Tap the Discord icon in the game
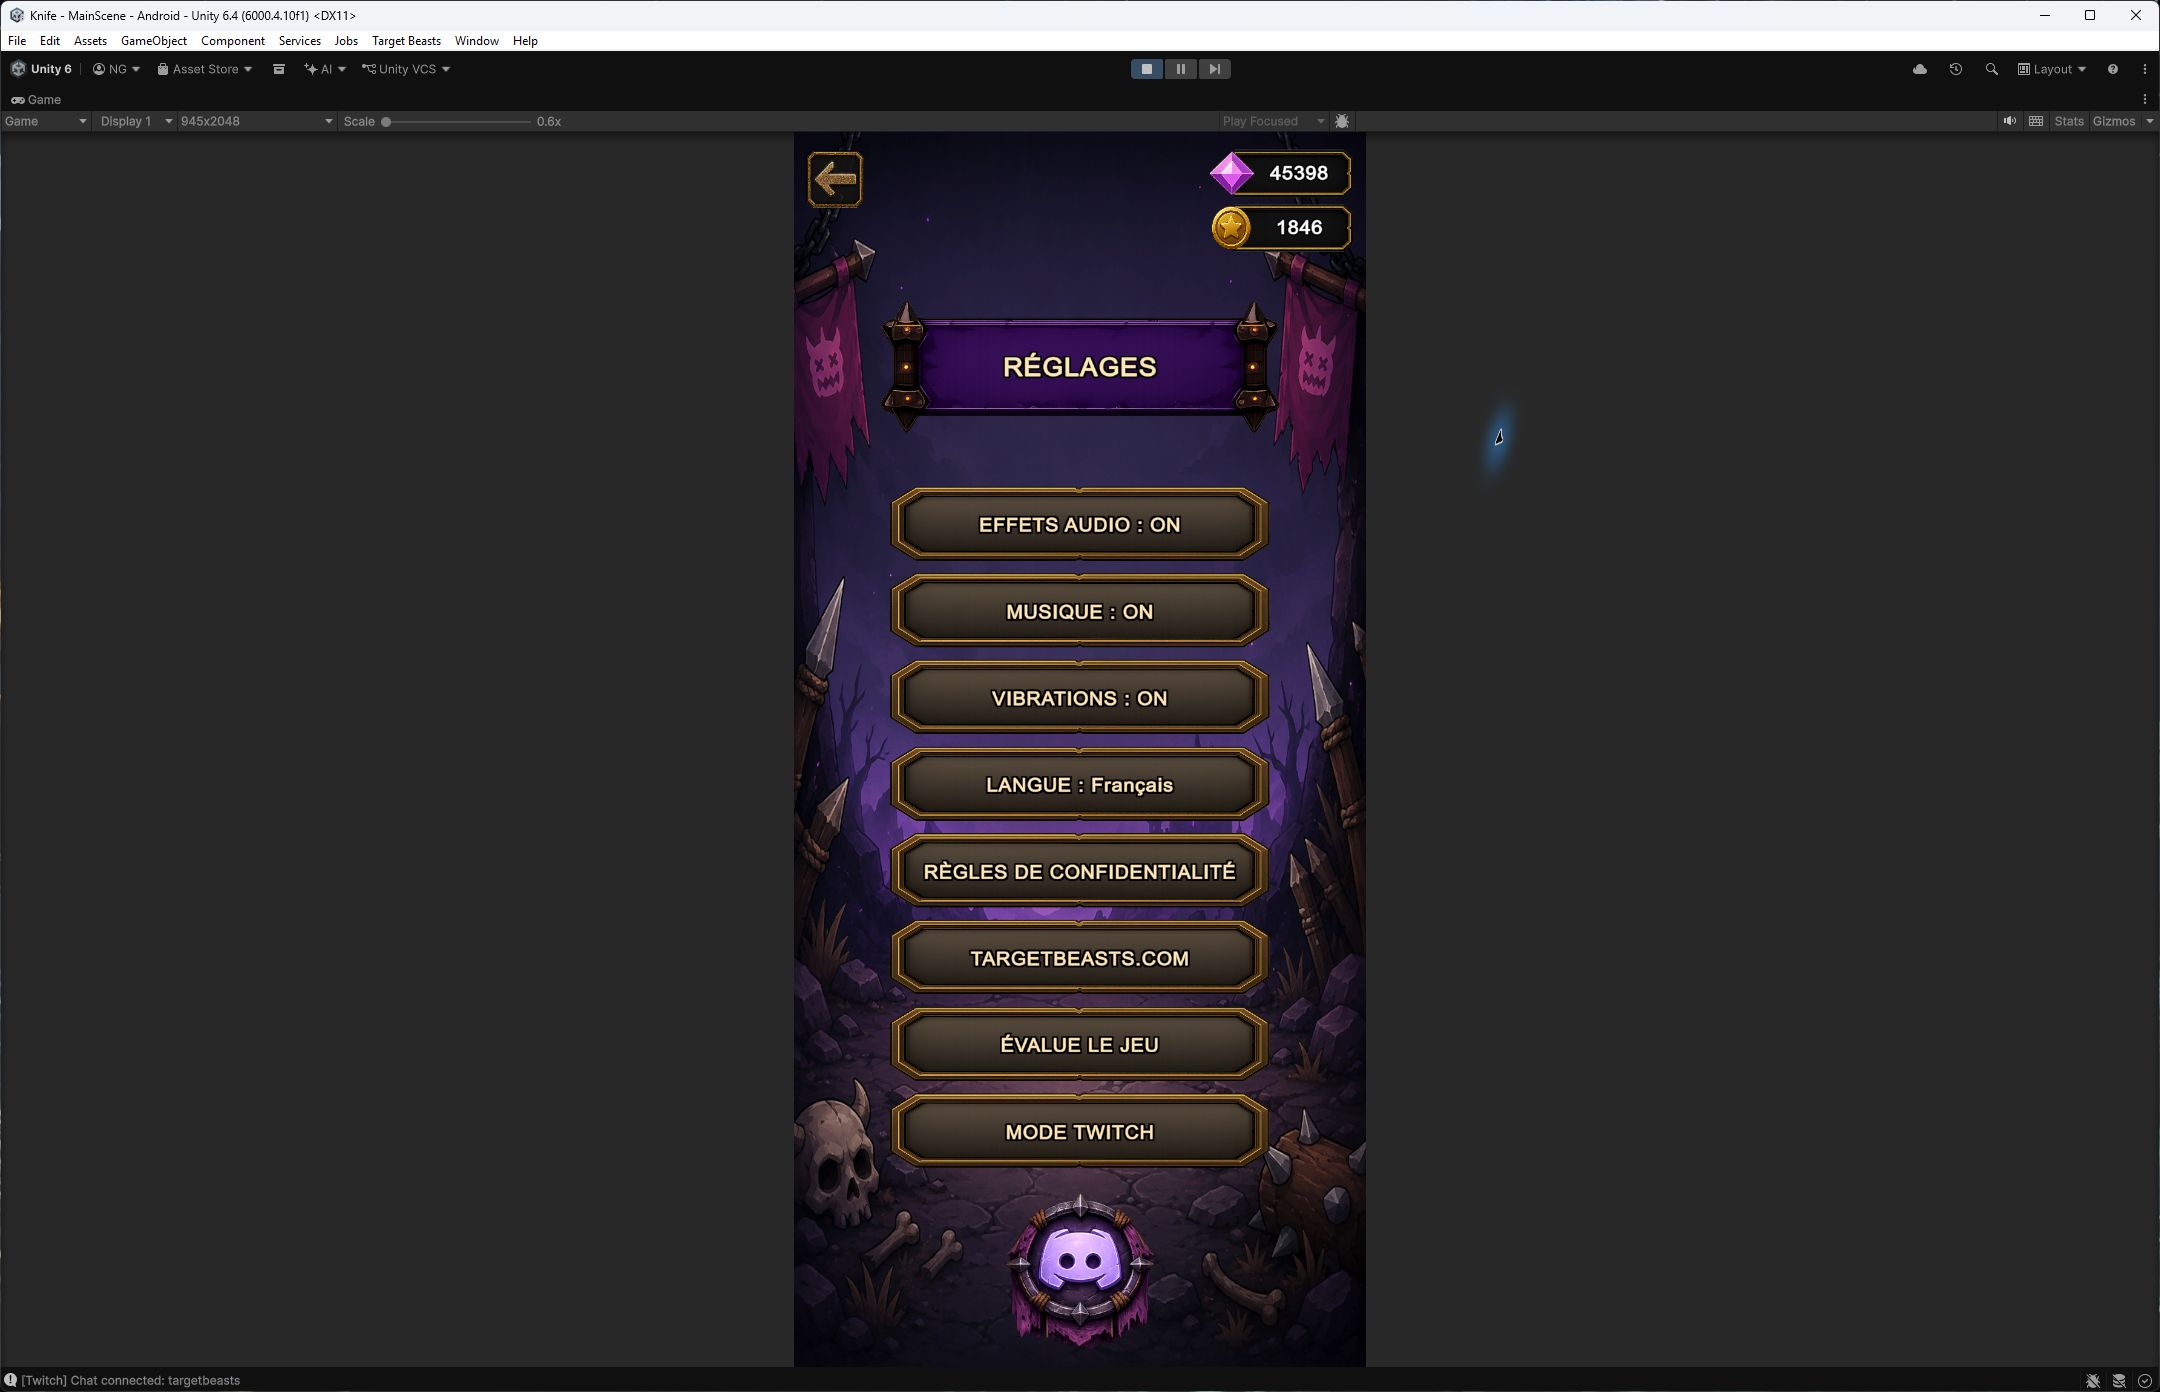The width and height of the screenshot is (2160, 1392). point(1080,1261)
